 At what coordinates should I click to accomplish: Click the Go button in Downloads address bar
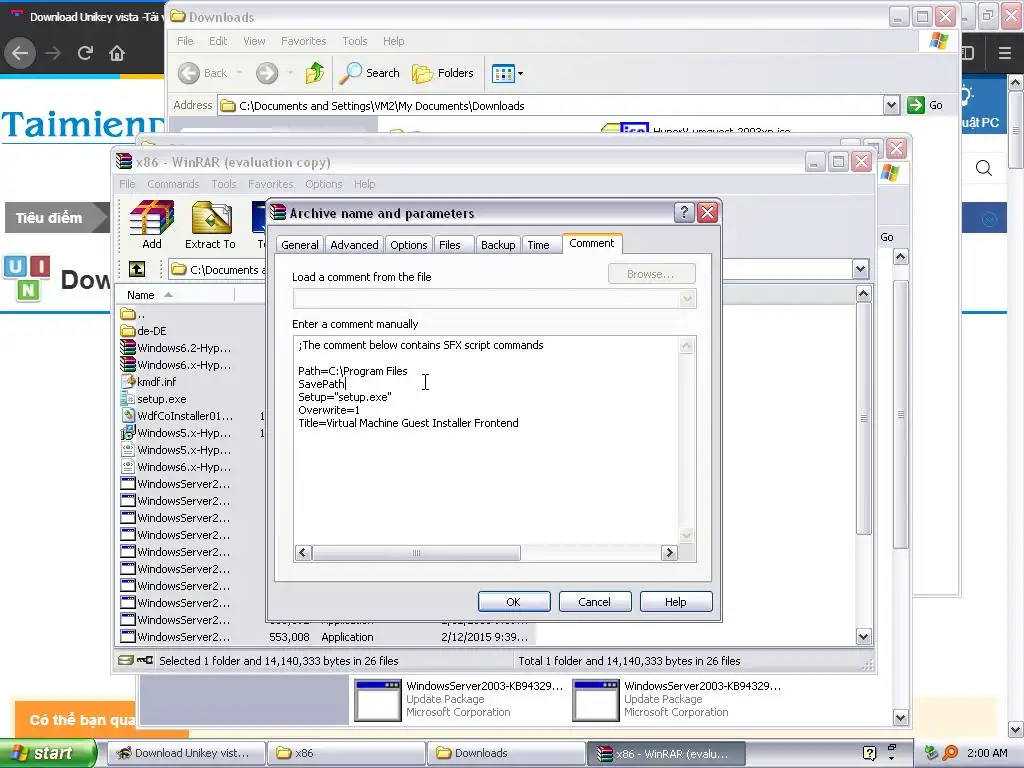point(925,105)
